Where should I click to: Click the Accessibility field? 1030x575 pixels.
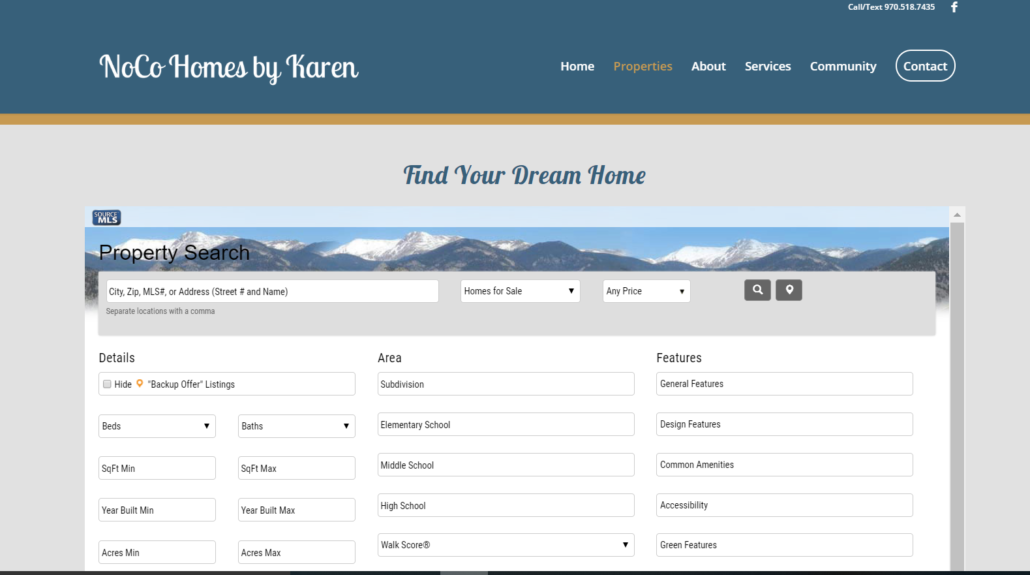tap(784, 505)
